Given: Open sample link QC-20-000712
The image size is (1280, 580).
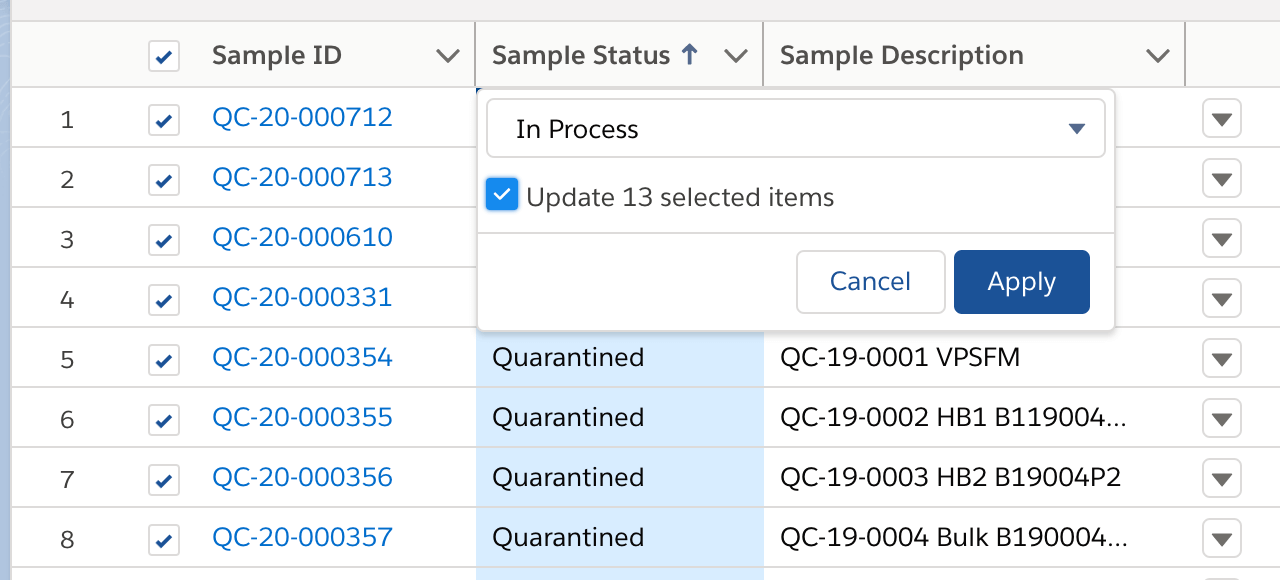Looking at the screenshot, I should coord(302,118).
